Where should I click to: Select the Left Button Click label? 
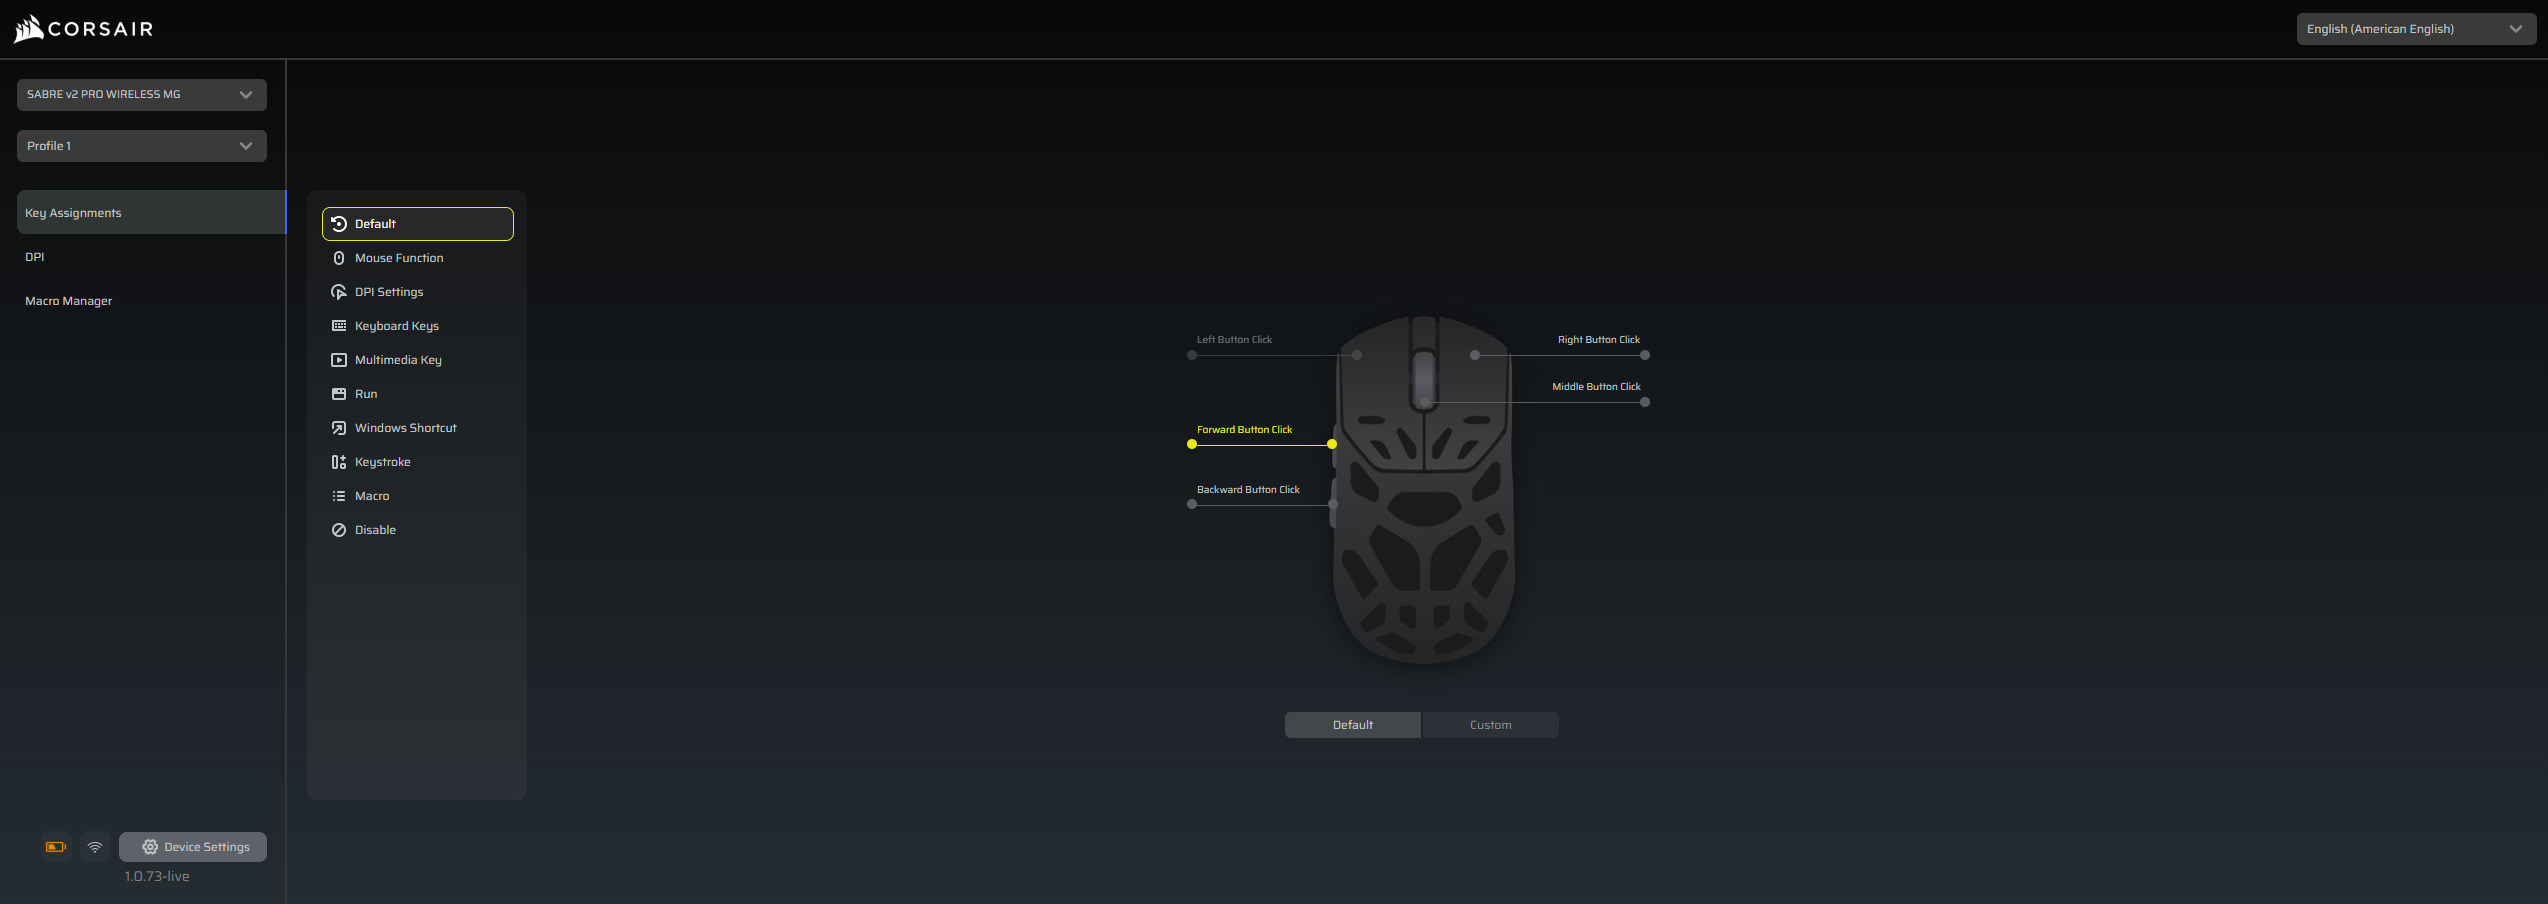(1234, 340)
